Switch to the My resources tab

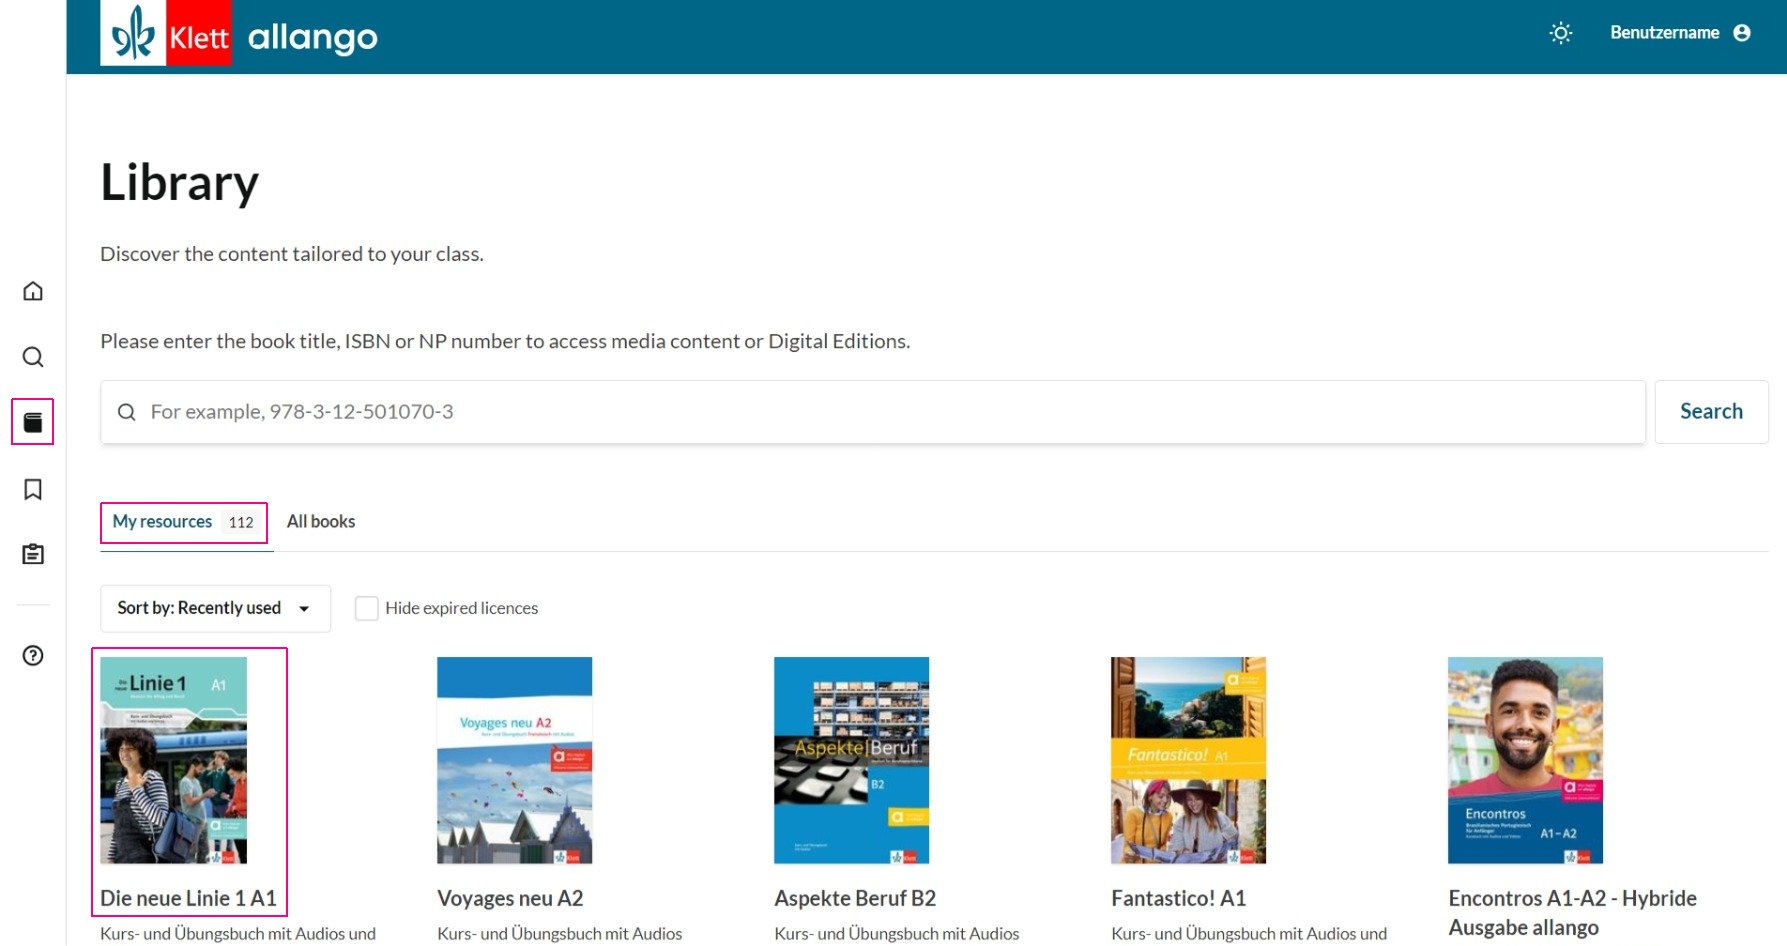click(184, 522)
